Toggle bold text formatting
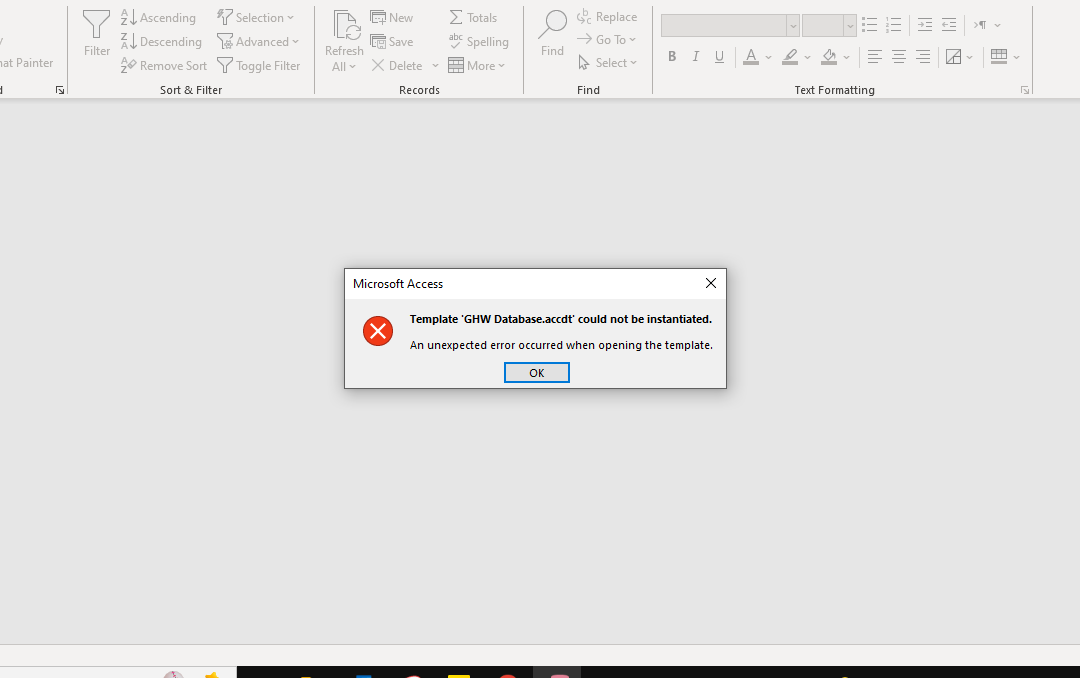The image size is (1080, 678). [x=672, y=56]
